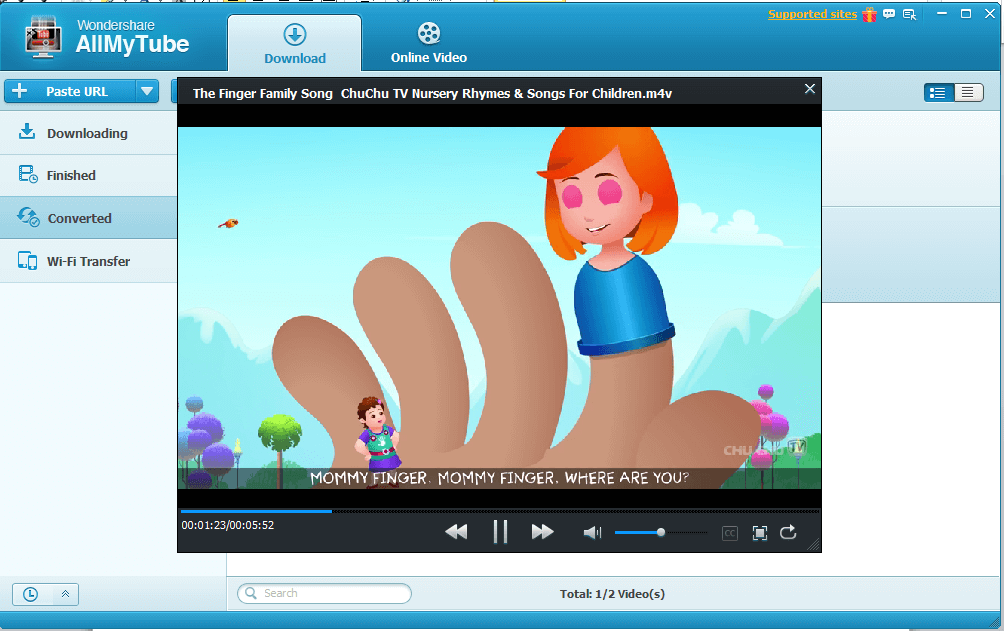The width and height of the screenshot is (1004, 631).
Task: Toggle closed captions CC button
Action: tap(729, 533)
